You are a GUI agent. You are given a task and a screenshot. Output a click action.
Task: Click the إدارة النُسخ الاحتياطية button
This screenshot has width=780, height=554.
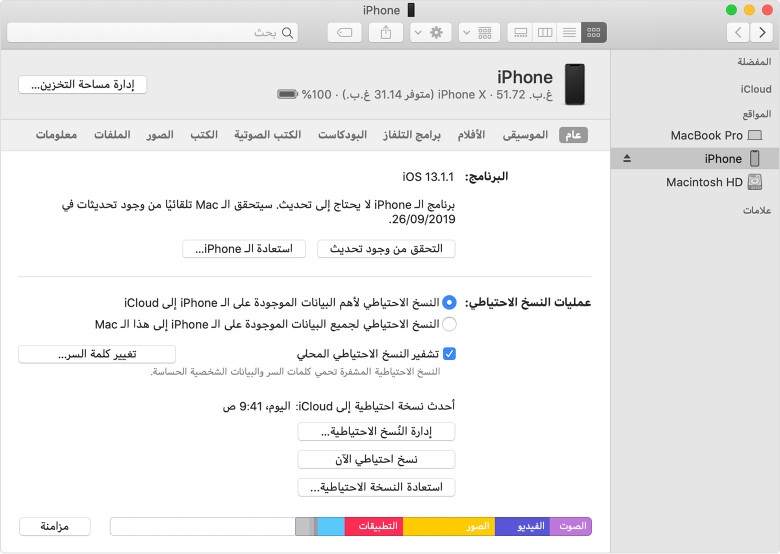pos(376,432)
